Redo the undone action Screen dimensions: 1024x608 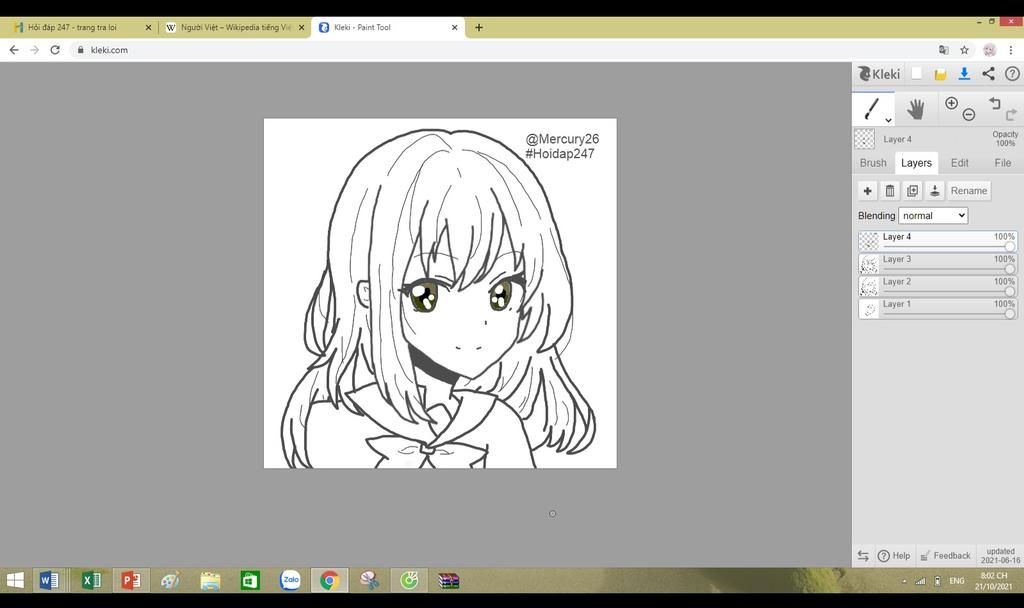point(1011,115)
